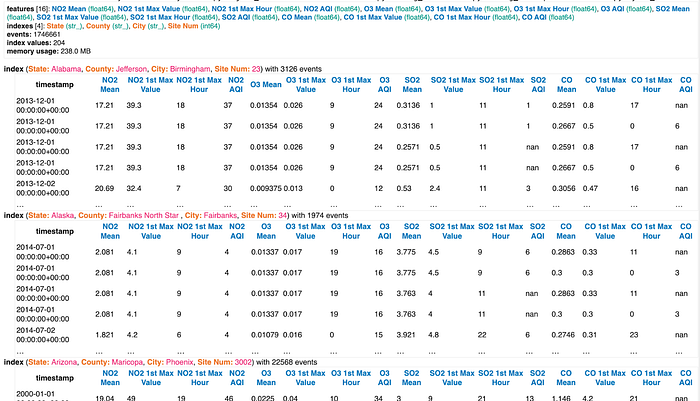The height and width of the screenshot is (401, 700).
Task: Click 'State: Alaska' in the second index header
Action: 51,216
